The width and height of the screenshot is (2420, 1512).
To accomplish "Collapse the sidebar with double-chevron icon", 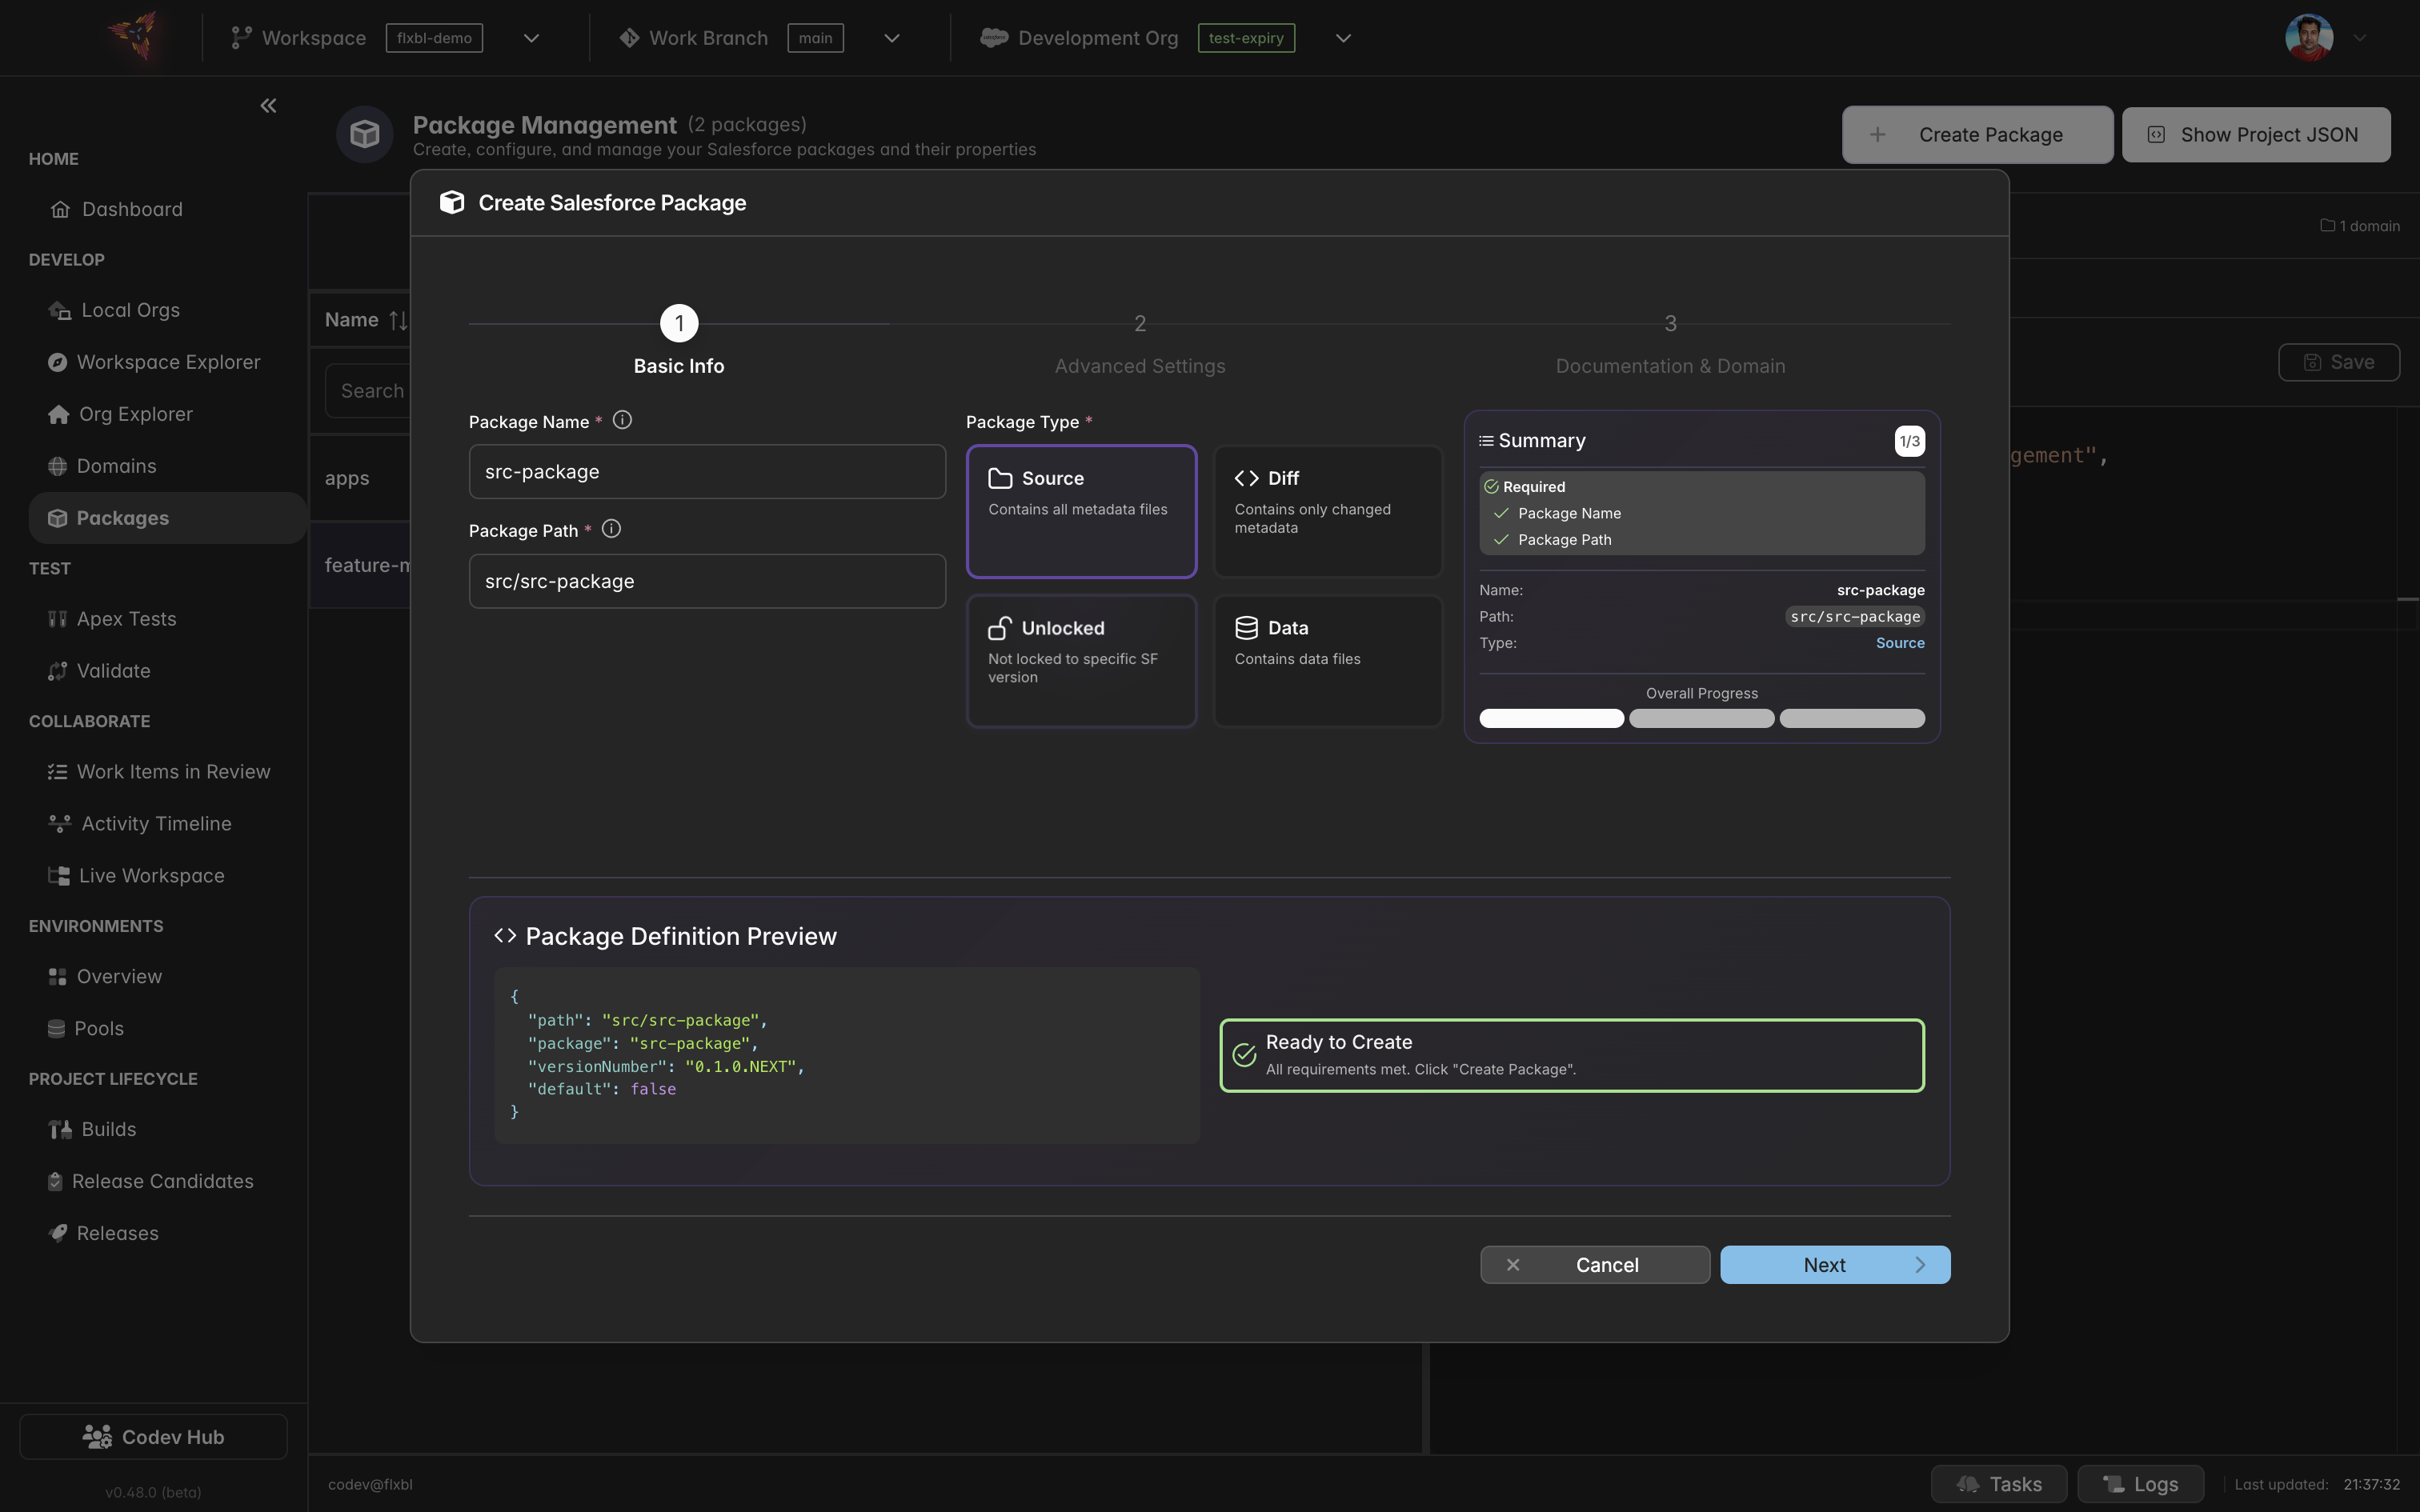I will click(x=268, y=106).
